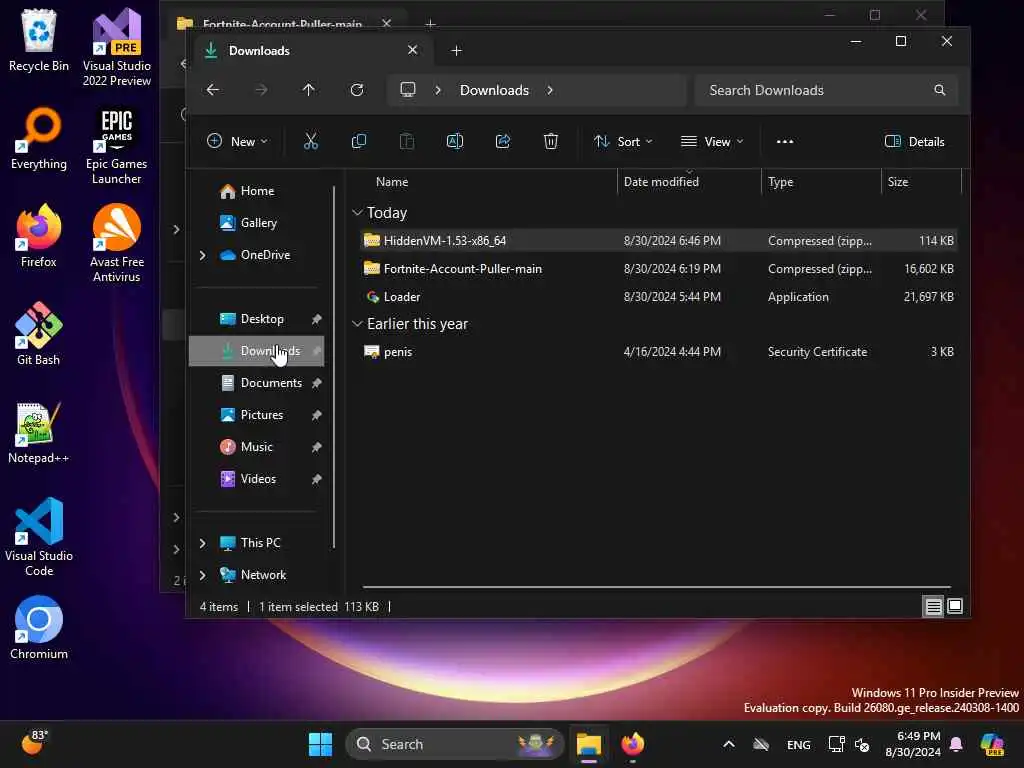The image size is (1024, 768).
Task: Open Notepad++ desktop shortcut
Action: coord(39,432)
